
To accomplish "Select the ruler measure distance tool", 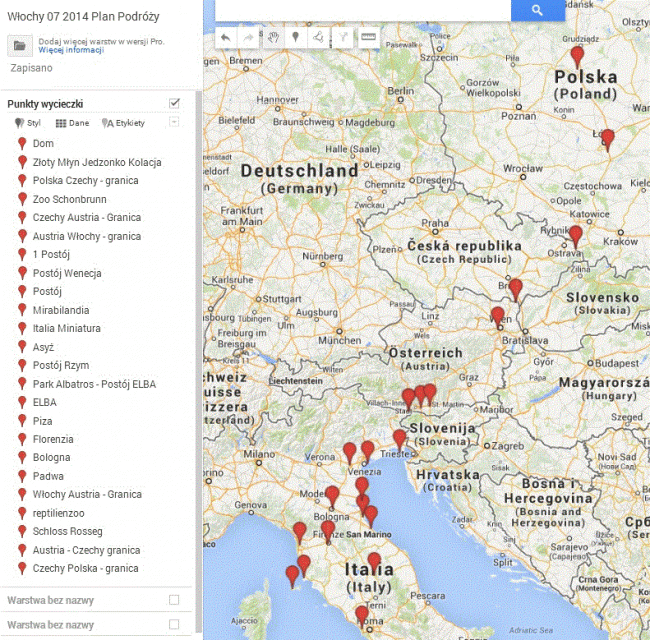I will click(x=369, y=38).
